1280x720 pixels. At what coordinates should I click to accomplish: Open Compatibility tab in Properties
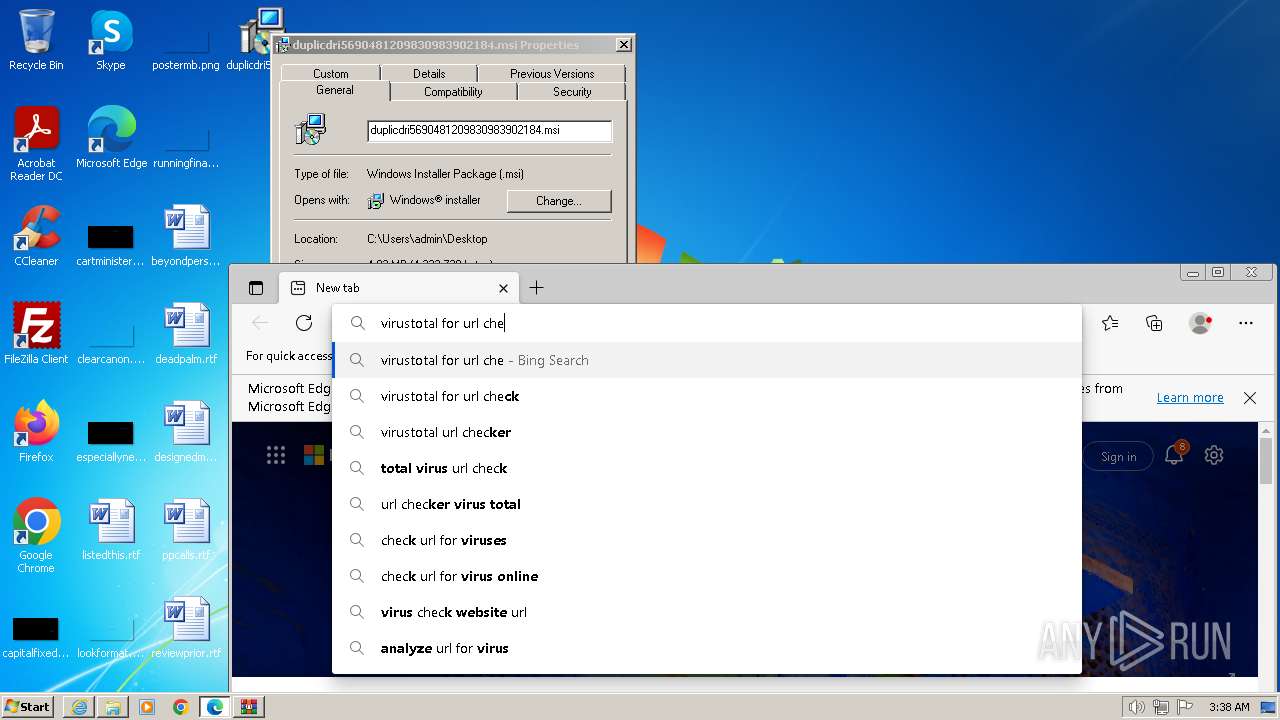(x=453, y=92)
